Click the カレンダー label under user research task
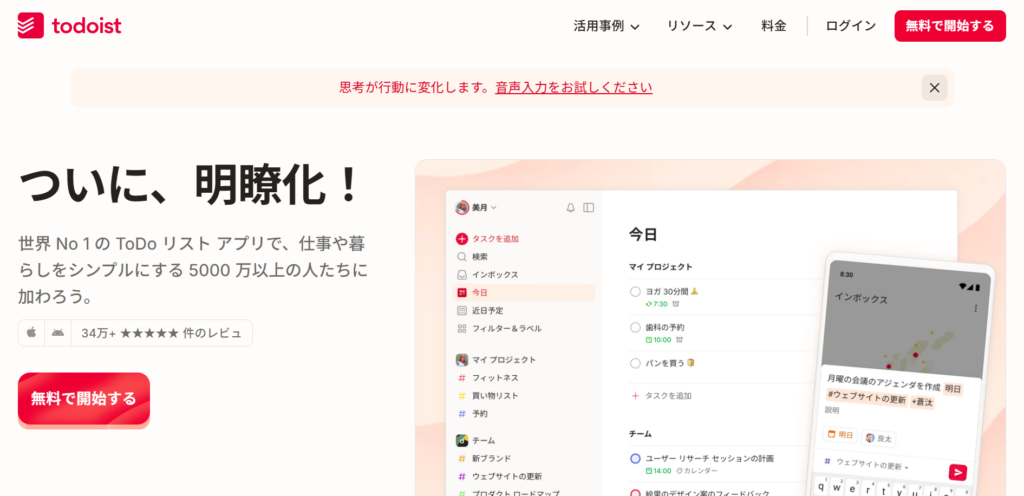The height and width of the screenshot is (496, 1024). click(697, 471)
